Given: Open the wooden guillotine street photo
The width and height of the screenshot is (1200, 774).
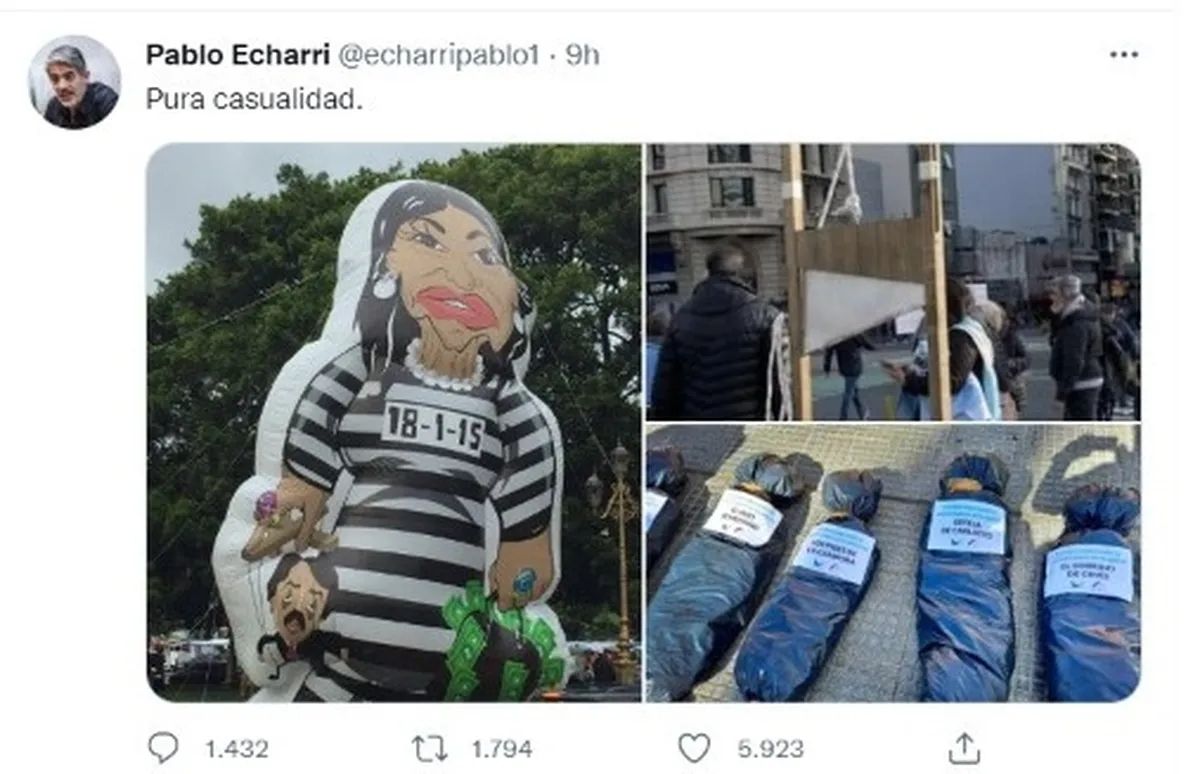Looking at the screenshot, I should click(893, 282).
